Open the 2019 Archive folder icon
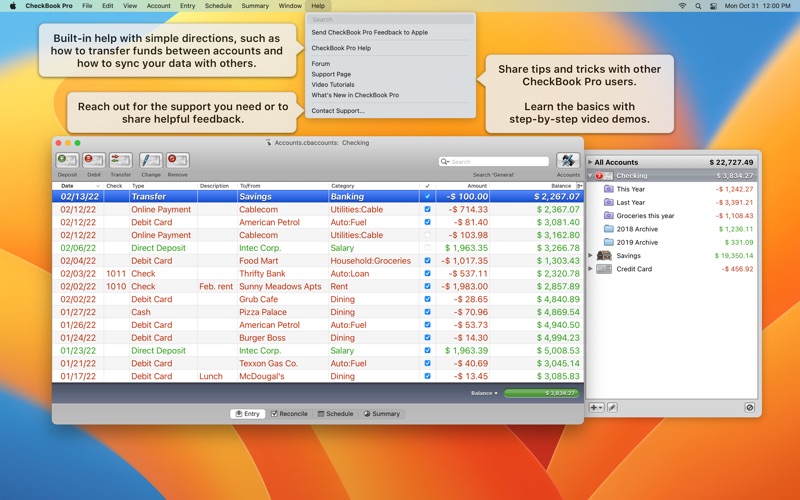Image resolution: width=800 pixels, height=500 pixels. click(x=609, y=242)
